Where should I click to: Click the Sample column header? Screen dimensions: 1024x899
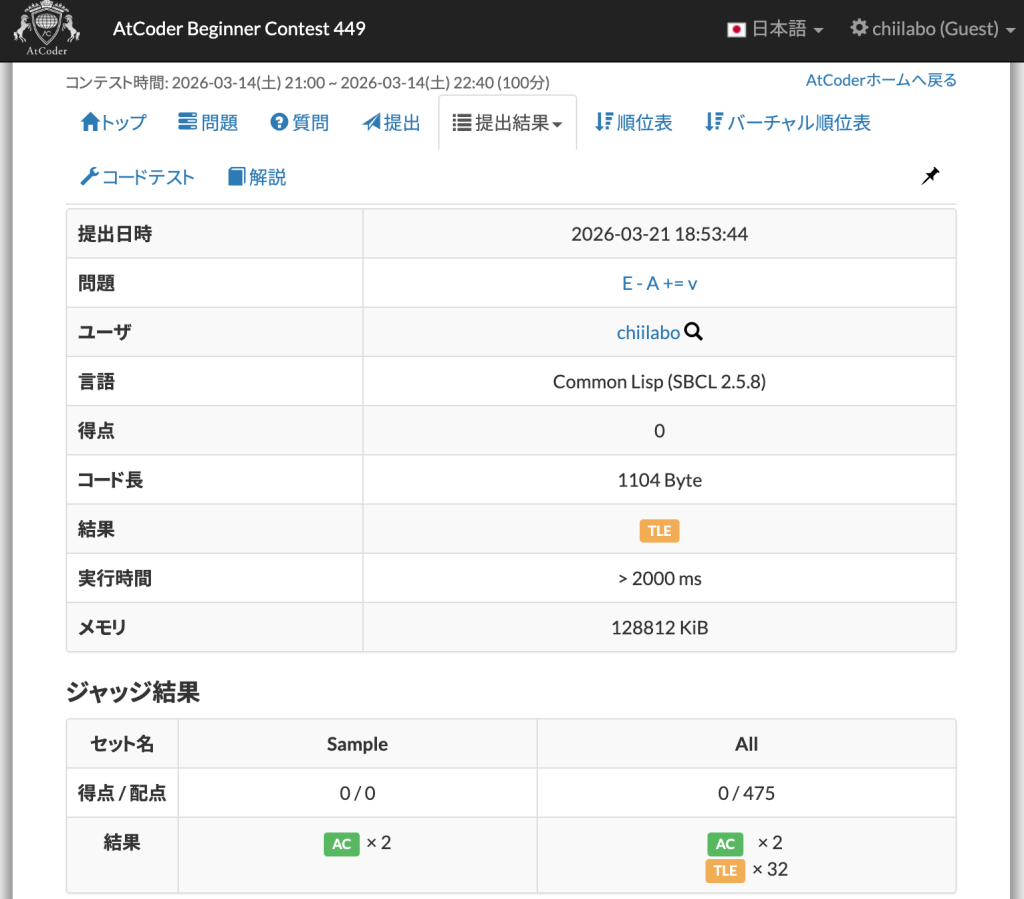coord(357,744)
